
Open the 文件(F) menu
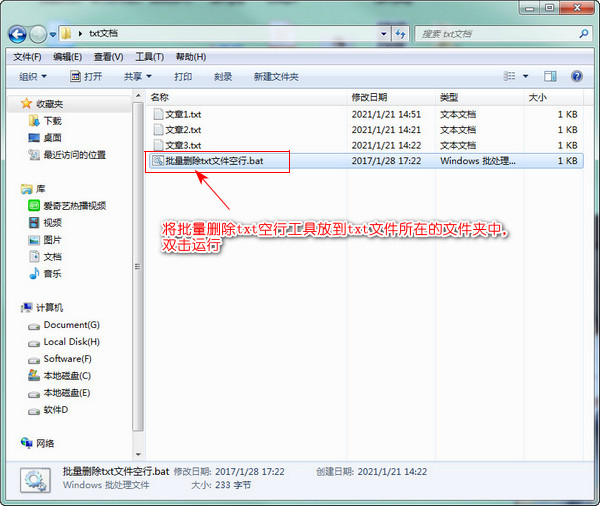coord(27,57)
